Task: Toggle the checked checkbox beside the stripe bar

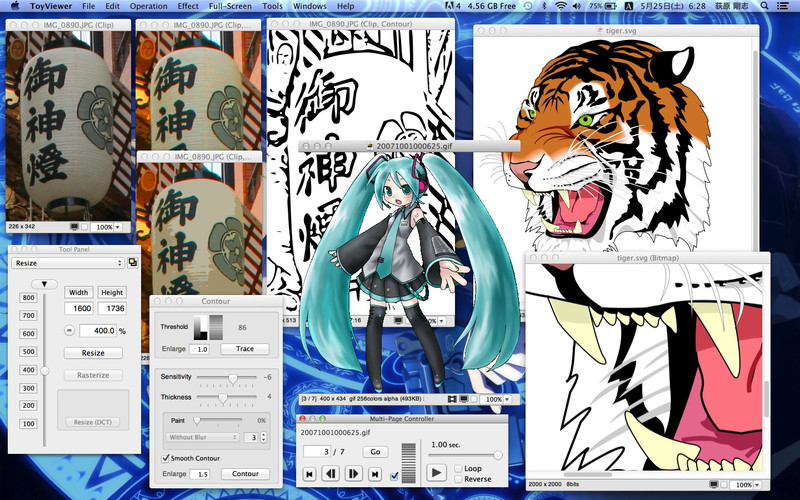Action: click(394, 476)
